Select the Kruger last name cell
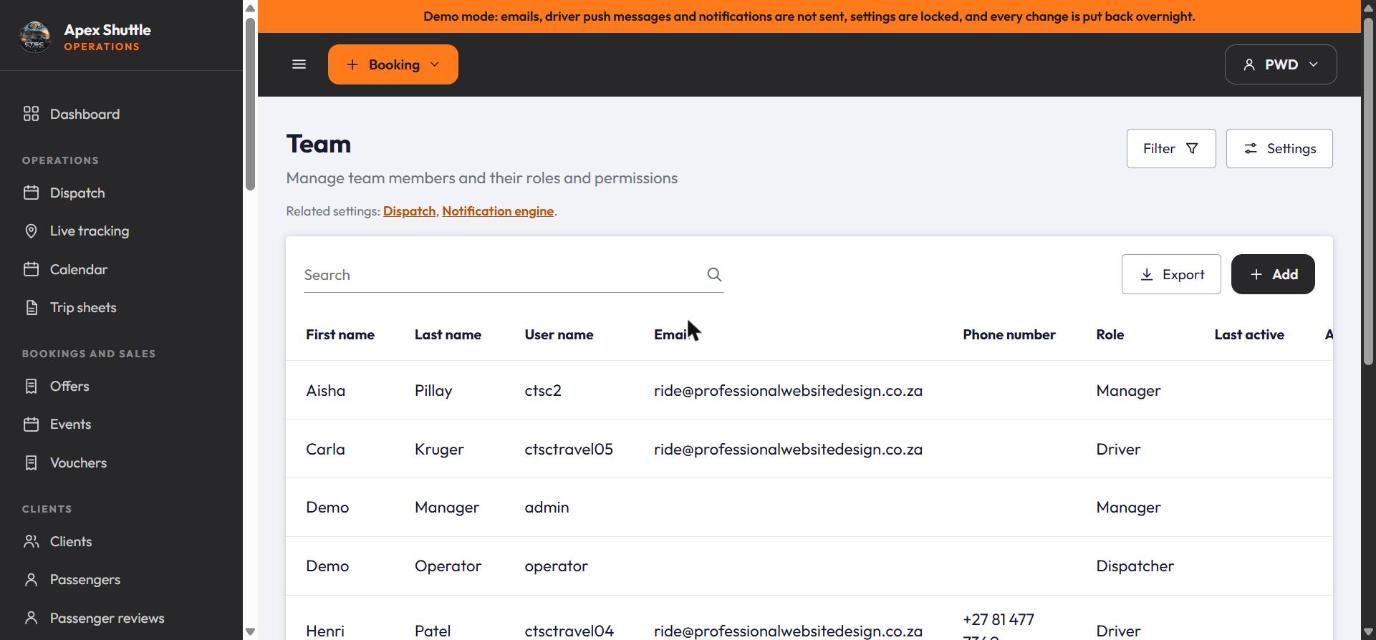This screenshot has width=1376, height=640. [439, 449]
